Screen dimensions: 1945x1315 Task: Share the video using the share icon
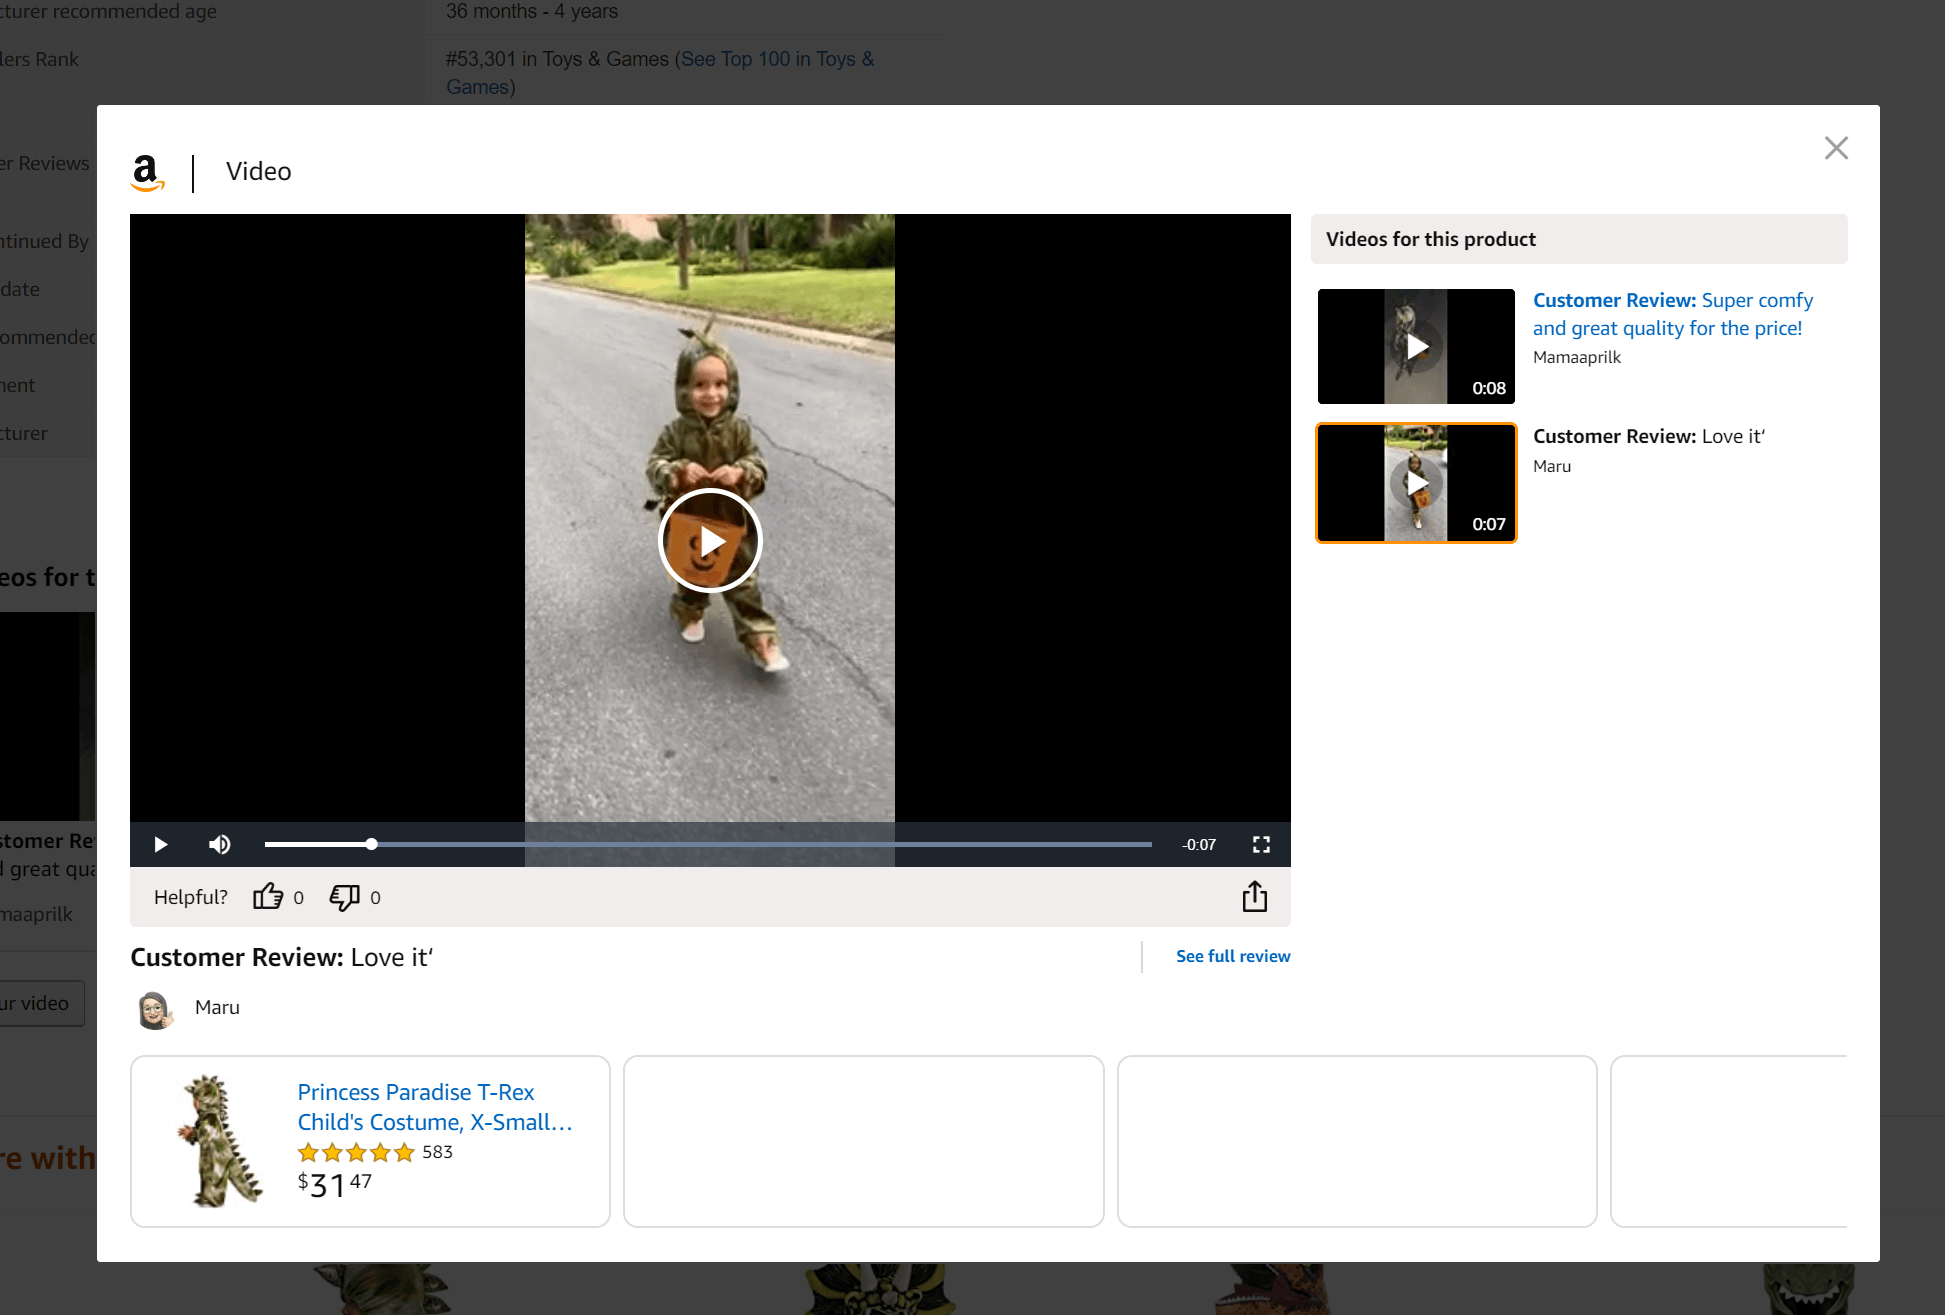(1255, 896)
